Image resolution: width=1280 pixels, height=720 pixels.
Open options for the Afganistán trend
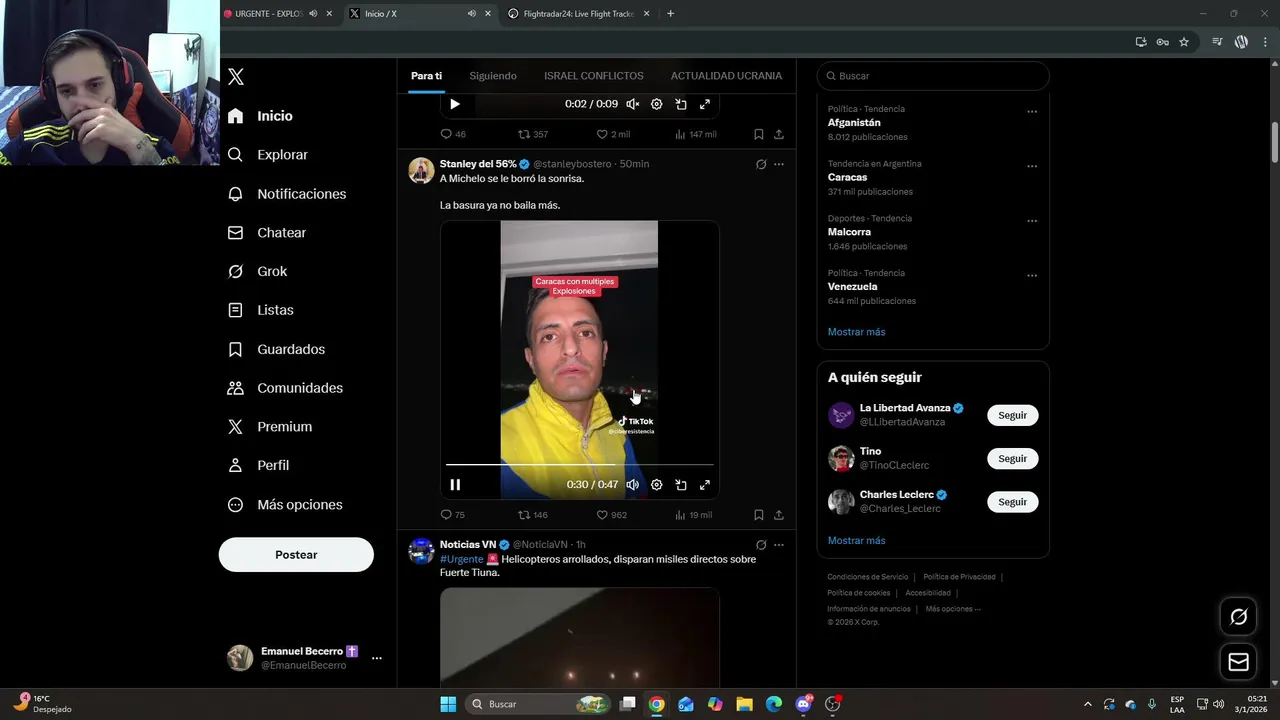(x=1032, y=112)
